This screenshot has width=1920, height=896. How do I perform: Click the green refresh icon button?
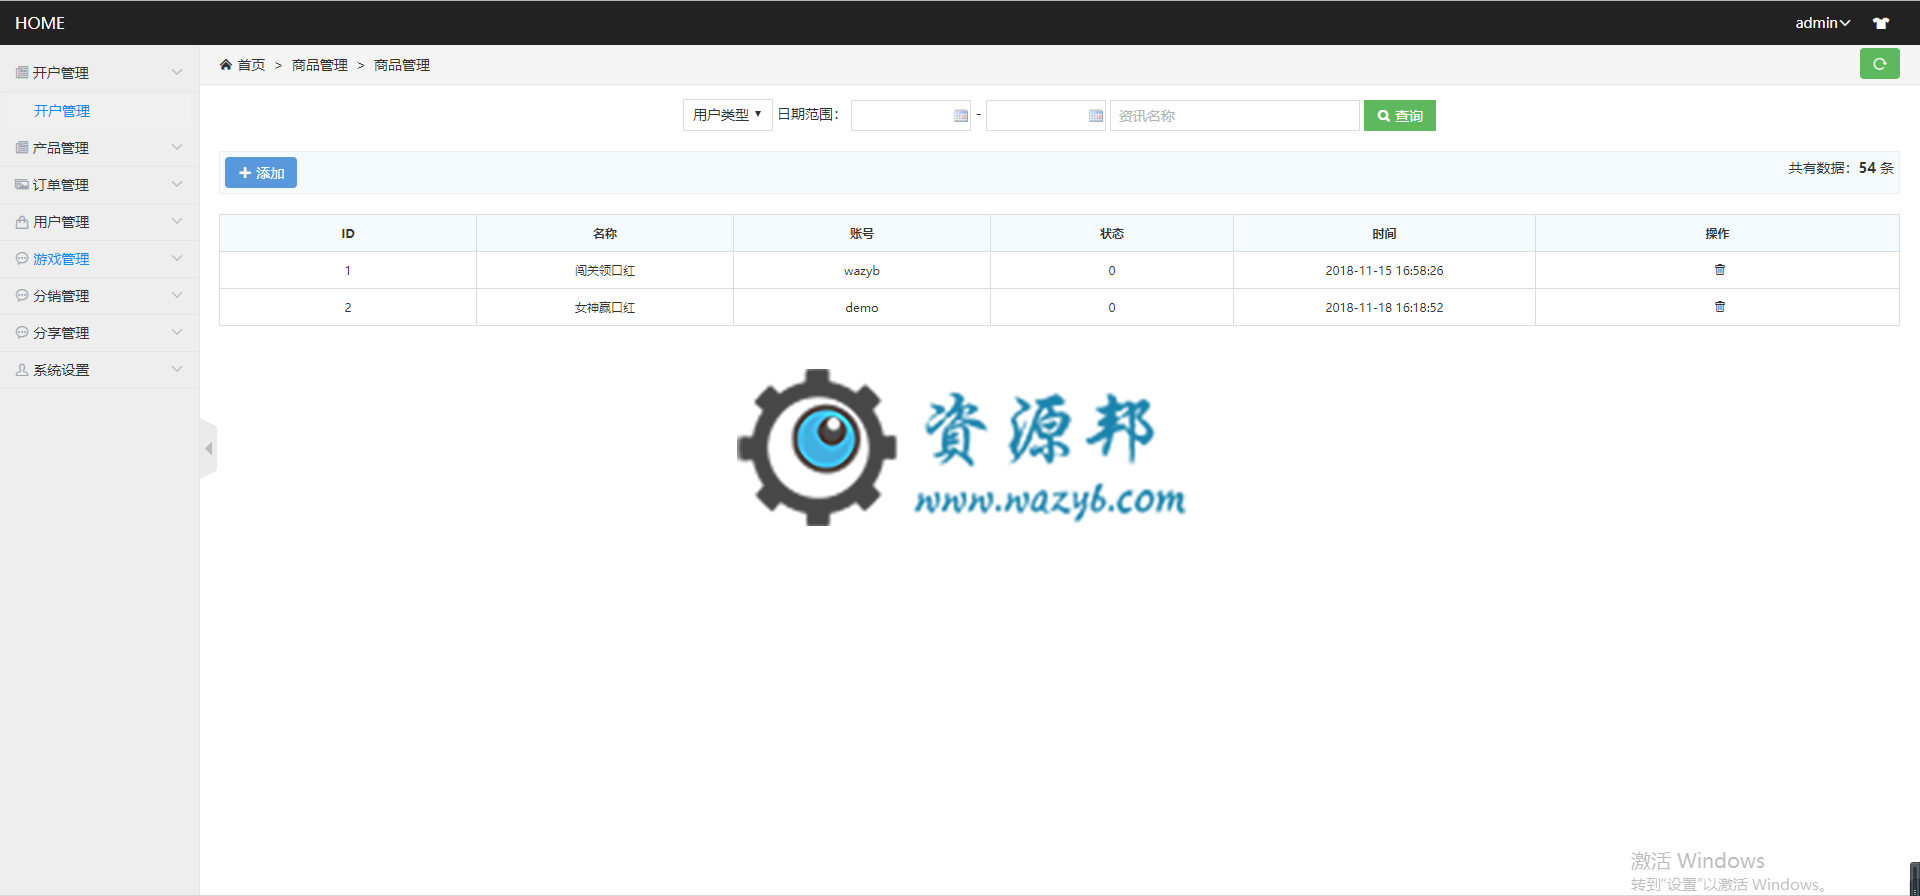coord(1879,64)
